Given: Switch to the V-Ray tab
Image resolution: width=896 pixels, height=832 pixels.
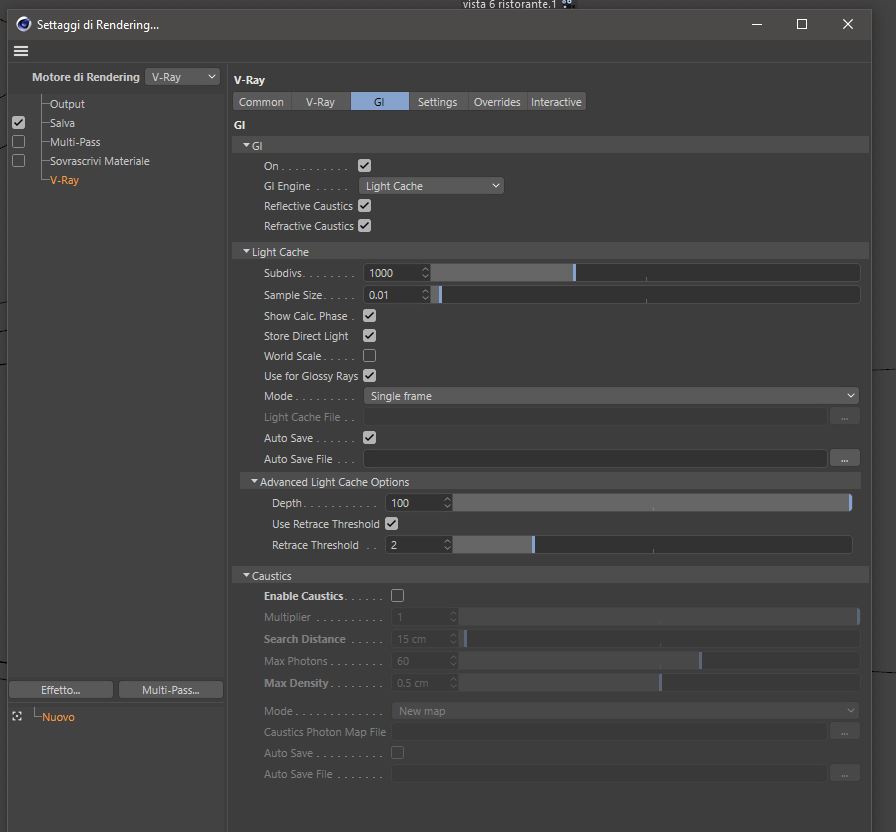Looking at the screenshot, I should 320,102.
